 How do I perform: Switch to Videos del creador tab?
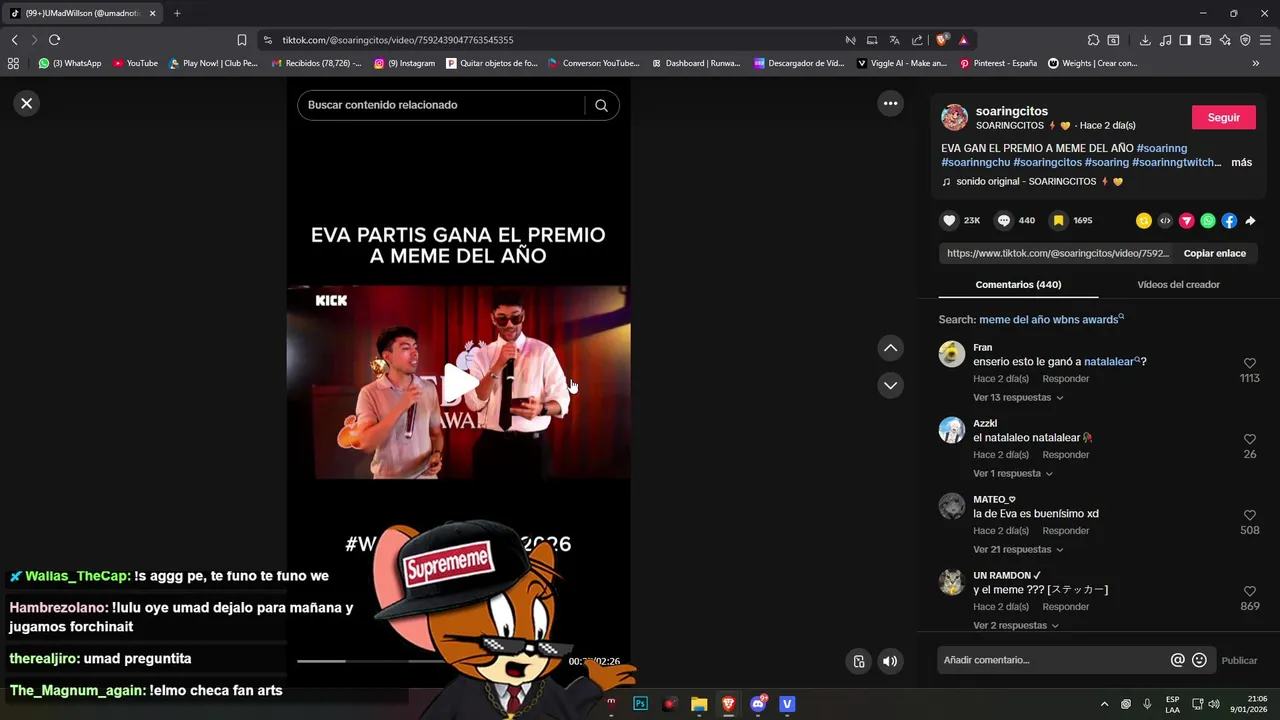[x=1178, y=285]
